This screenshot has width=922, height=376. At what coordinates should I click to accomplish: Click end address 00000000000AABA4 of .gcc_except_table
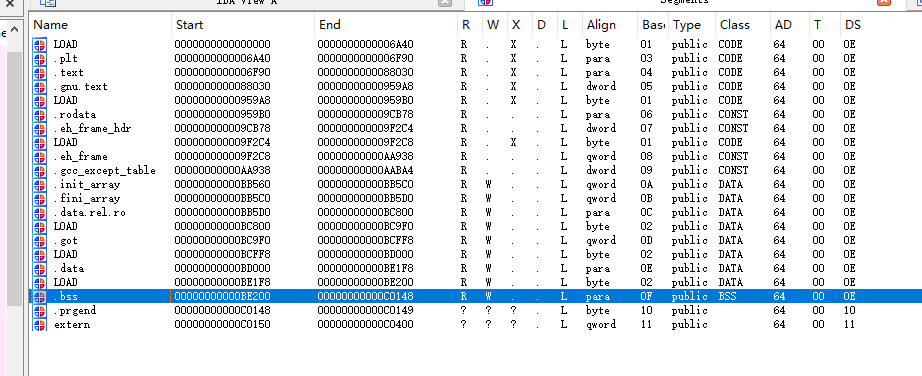365,171
